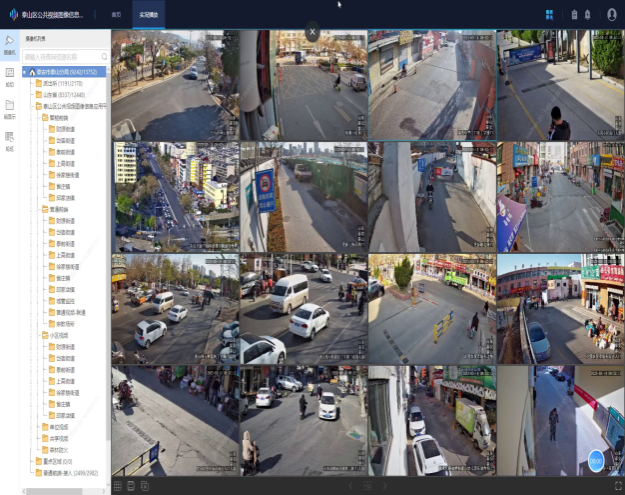Image resolution: width=625 pixels, height=495 pixels.
Task: Select the 实况播放 live view tab
Action: (147, 15)
